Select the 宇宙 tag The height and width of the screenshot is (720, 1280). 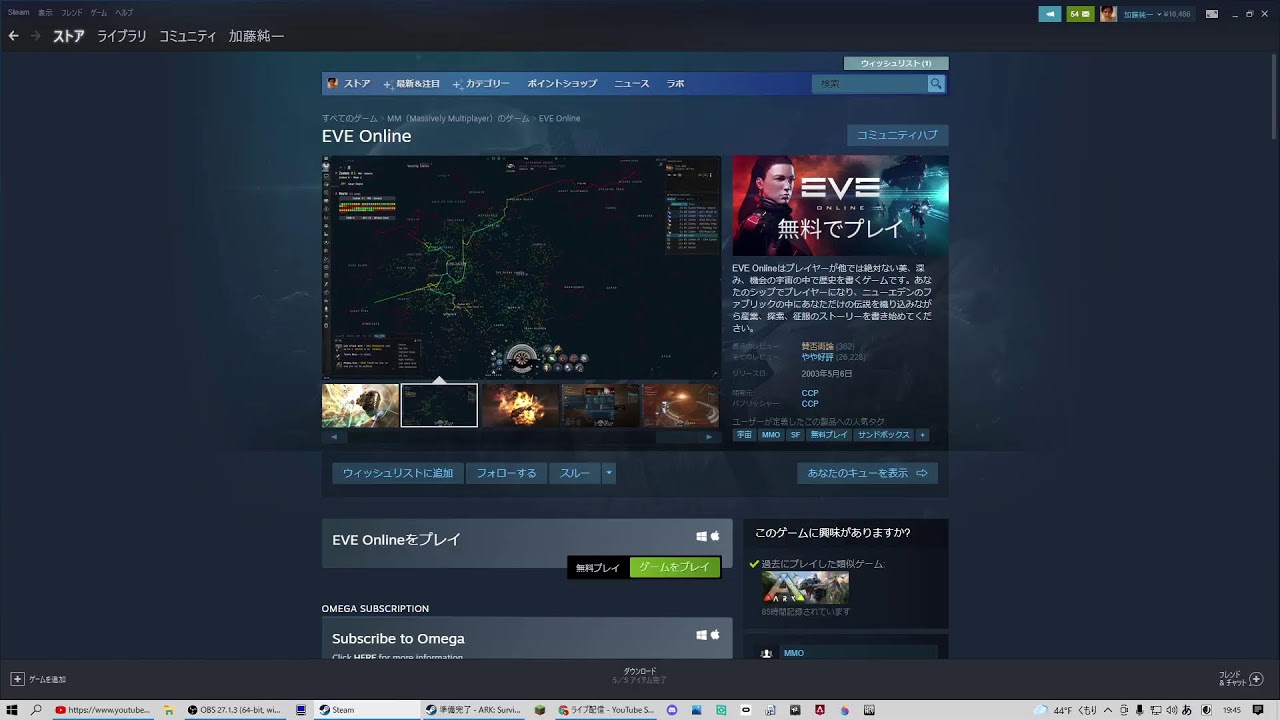tap(744, 435)
